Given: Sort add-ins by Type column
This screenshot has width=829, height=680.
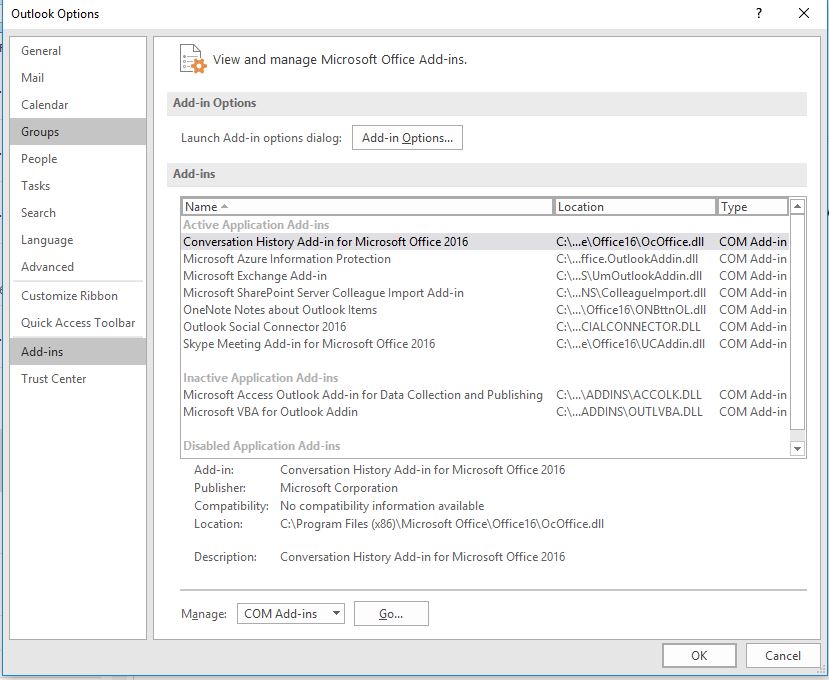Looking at the screenshot, I should [x=752, y=207].
